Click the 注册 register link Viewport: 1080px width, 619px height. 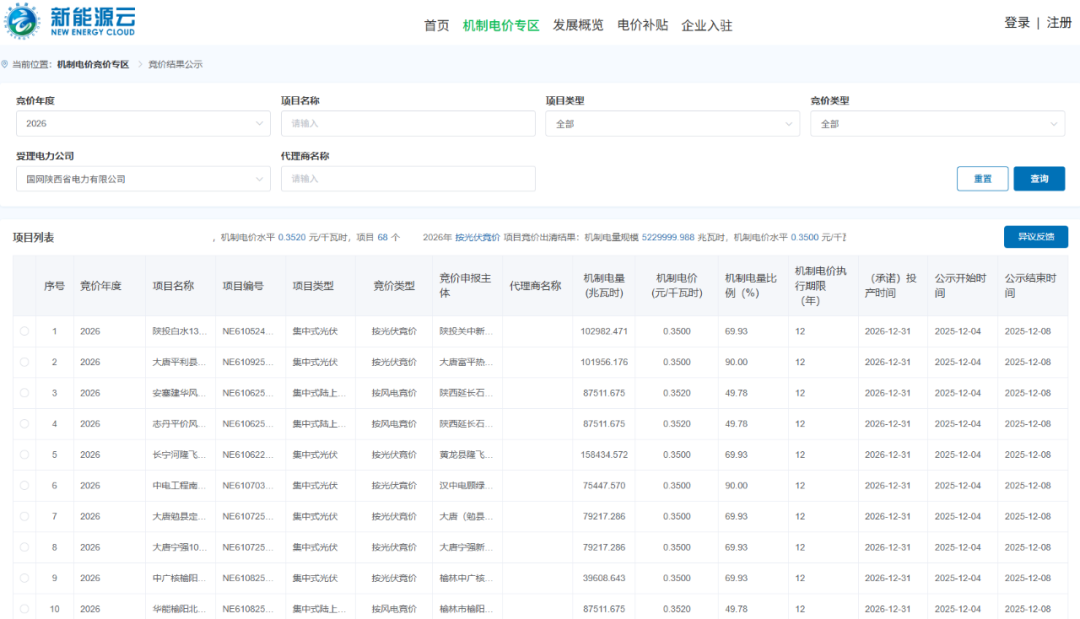coord(1059,23)
